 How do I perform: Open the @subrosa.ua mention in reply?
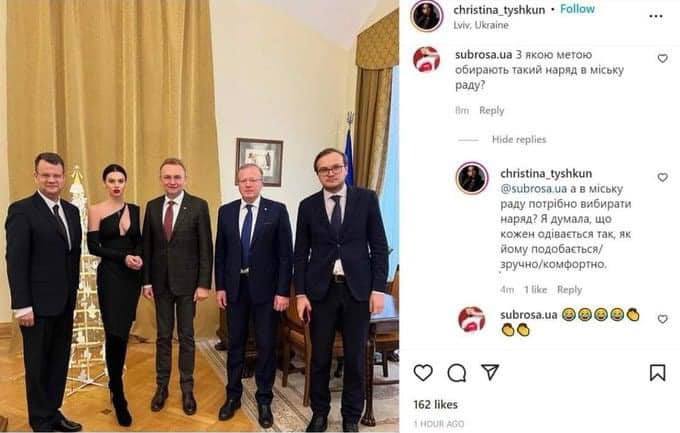click(533, 189)
